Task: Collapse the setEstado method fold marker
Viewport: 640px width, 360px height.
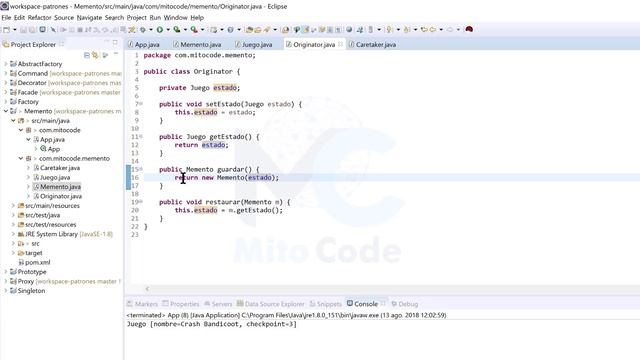Action: 141,104
